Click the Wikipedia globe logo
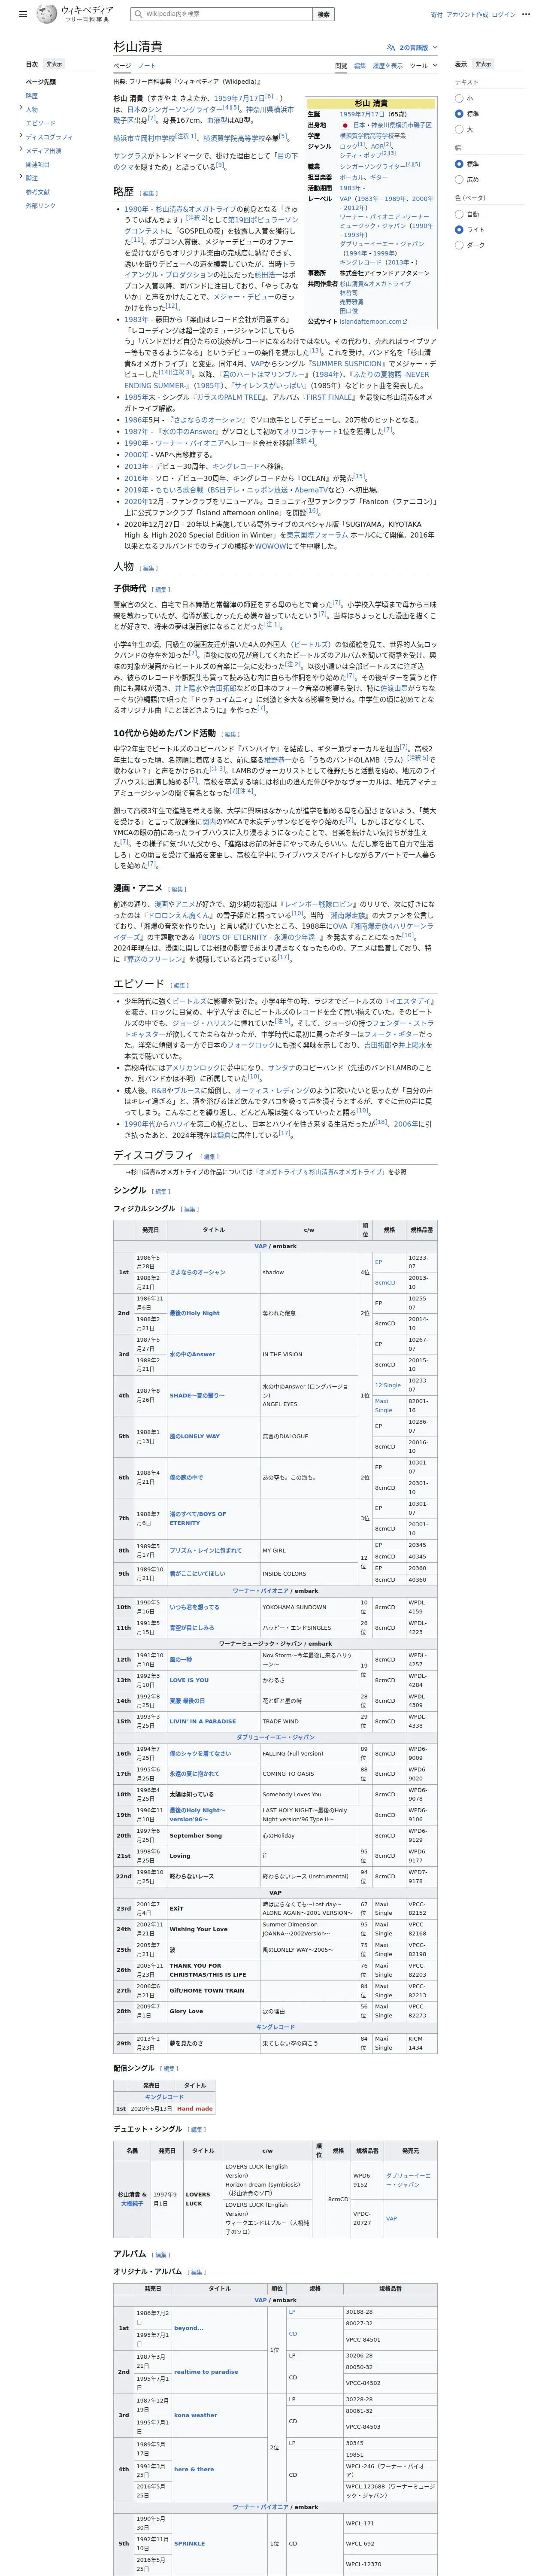The image size is (551, 2576). [x=47, y=14]
